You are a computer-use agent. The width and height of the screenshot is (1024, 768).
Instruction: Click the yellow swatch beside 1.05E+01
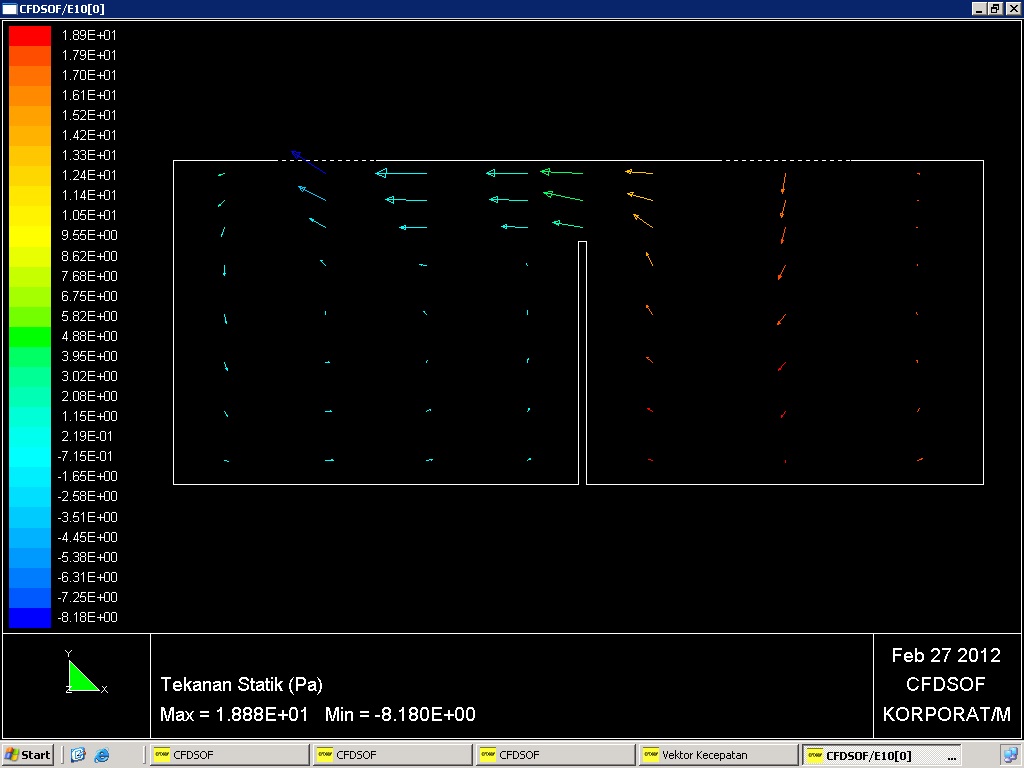click(30, 216)
